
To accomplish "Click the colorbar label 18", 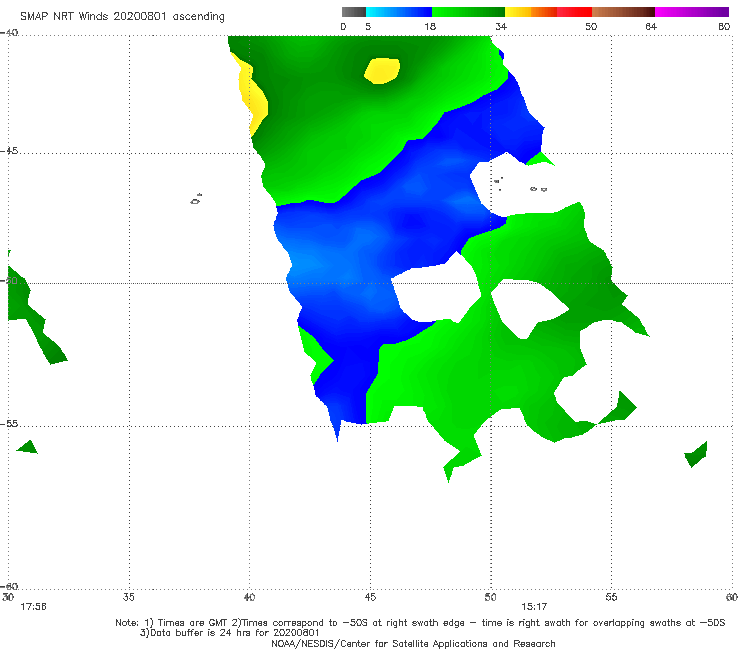I will (430, 27).
